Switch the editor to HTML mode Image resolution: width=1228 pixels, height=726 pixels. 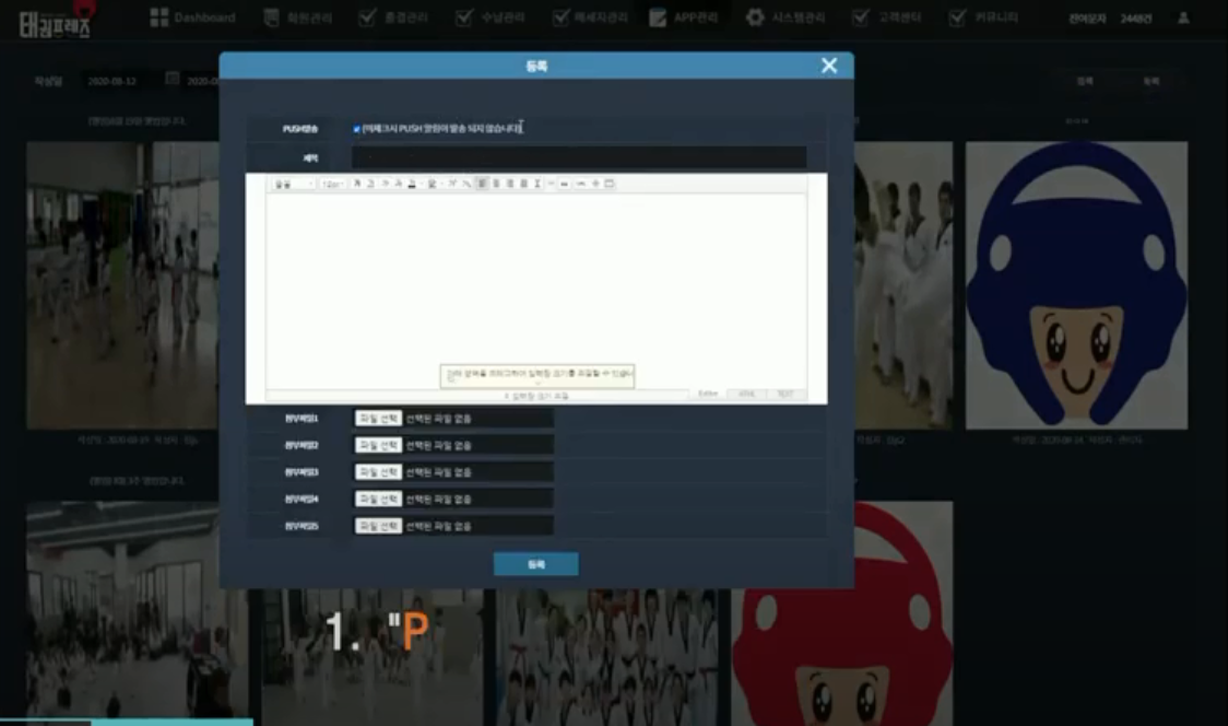click(746, 395)
